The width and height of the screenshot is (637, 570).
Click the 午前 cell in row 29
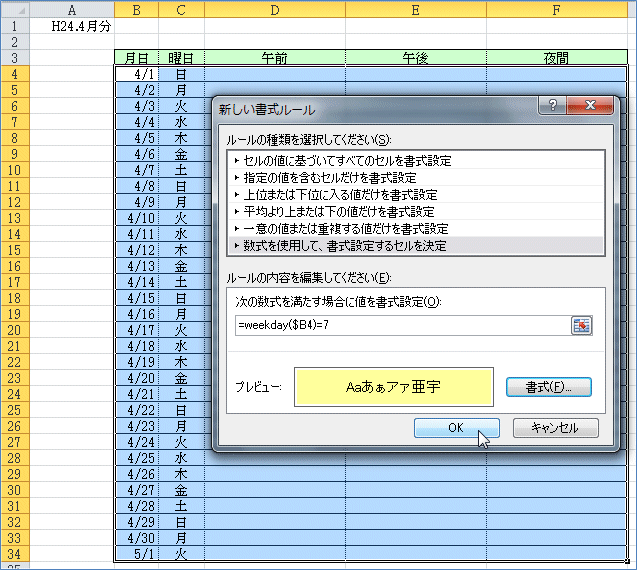(x=275, y=474)
